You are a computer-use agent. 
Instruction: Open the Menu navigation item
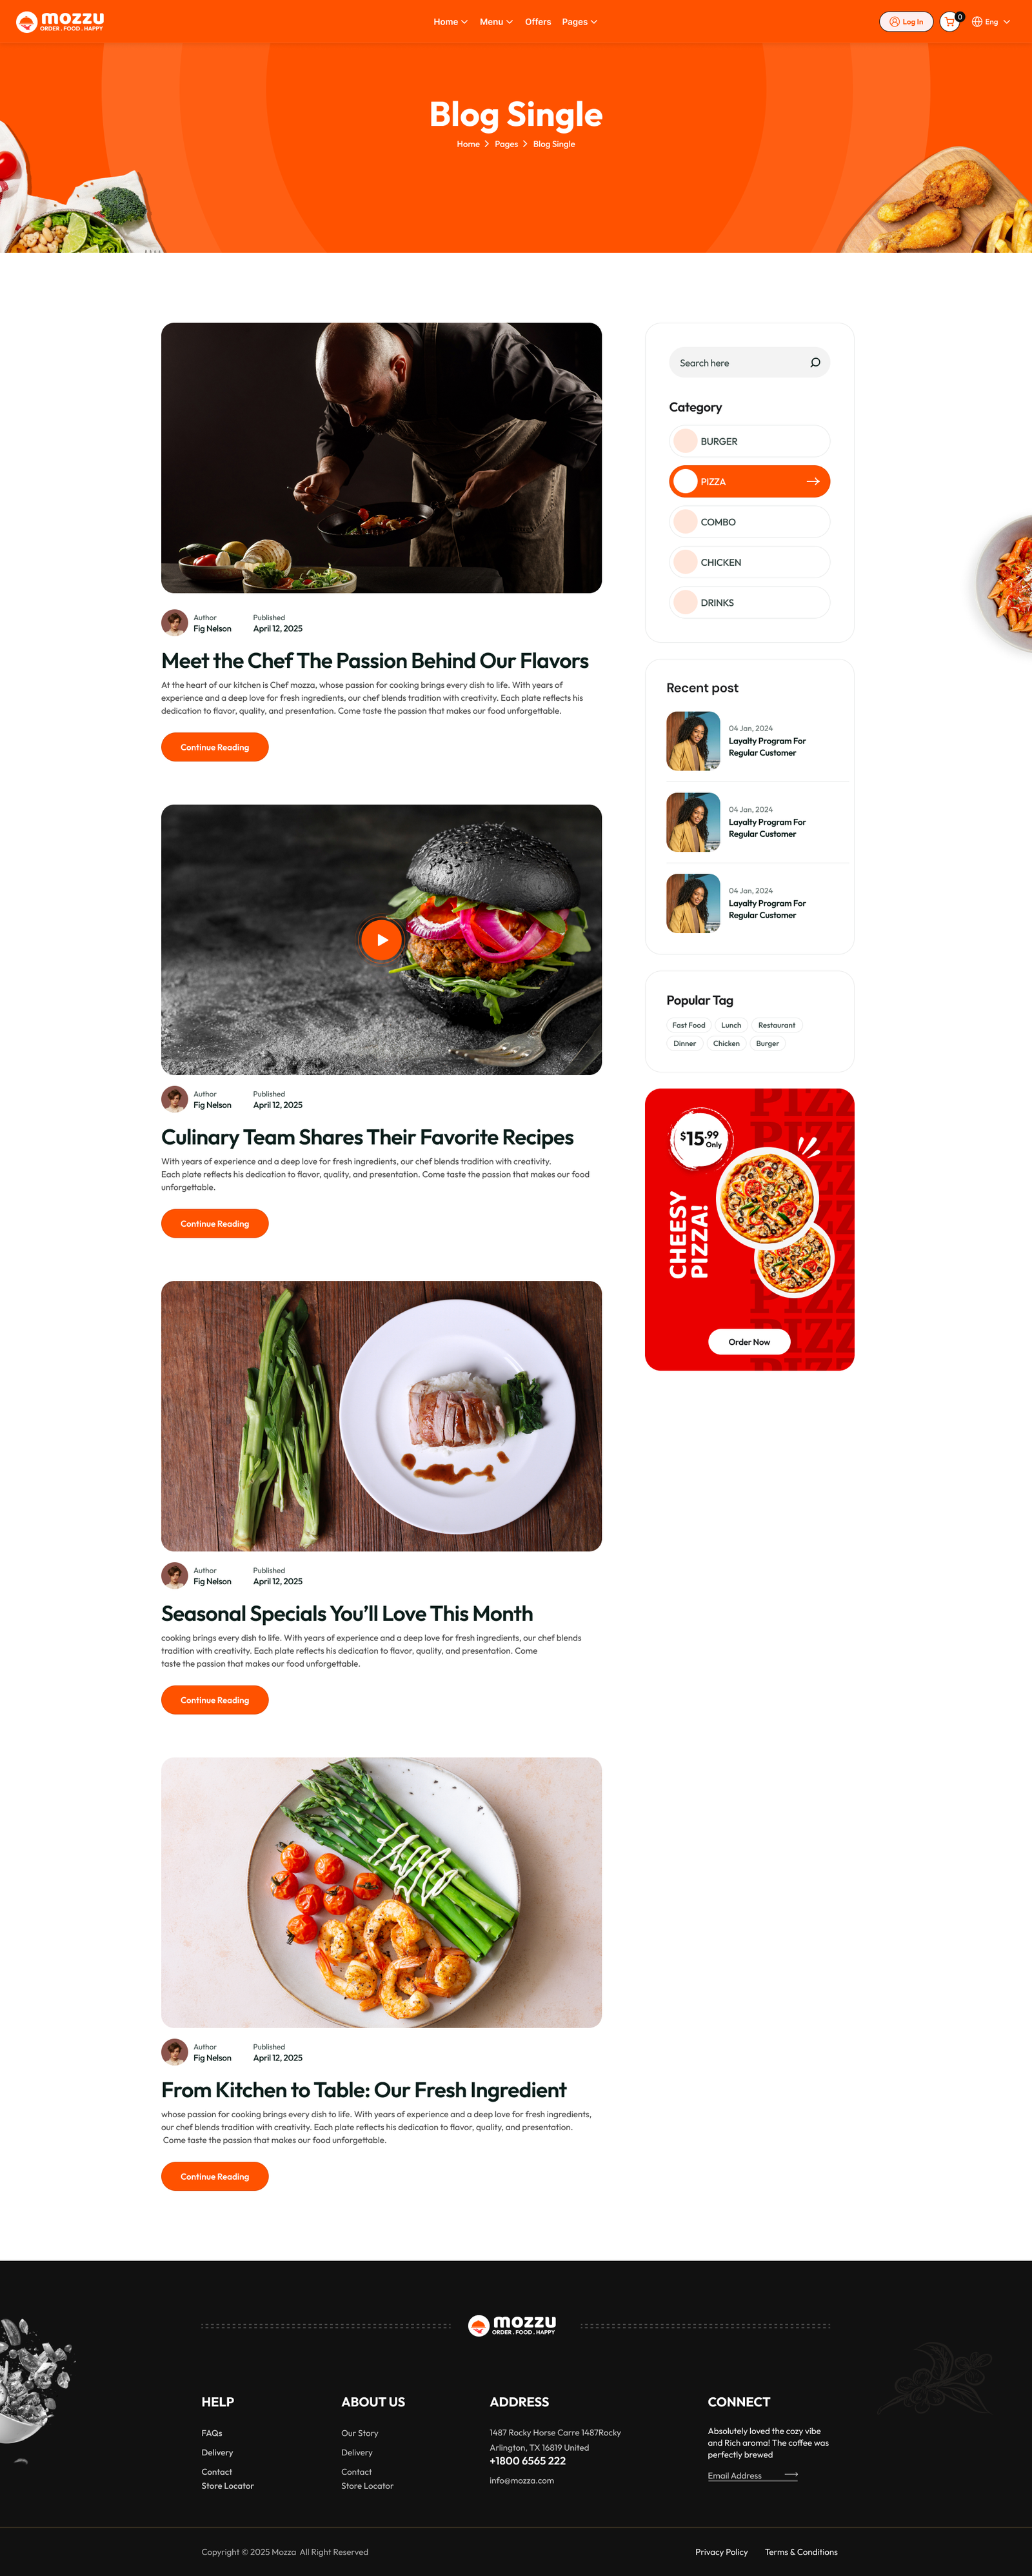coord(496,22)
